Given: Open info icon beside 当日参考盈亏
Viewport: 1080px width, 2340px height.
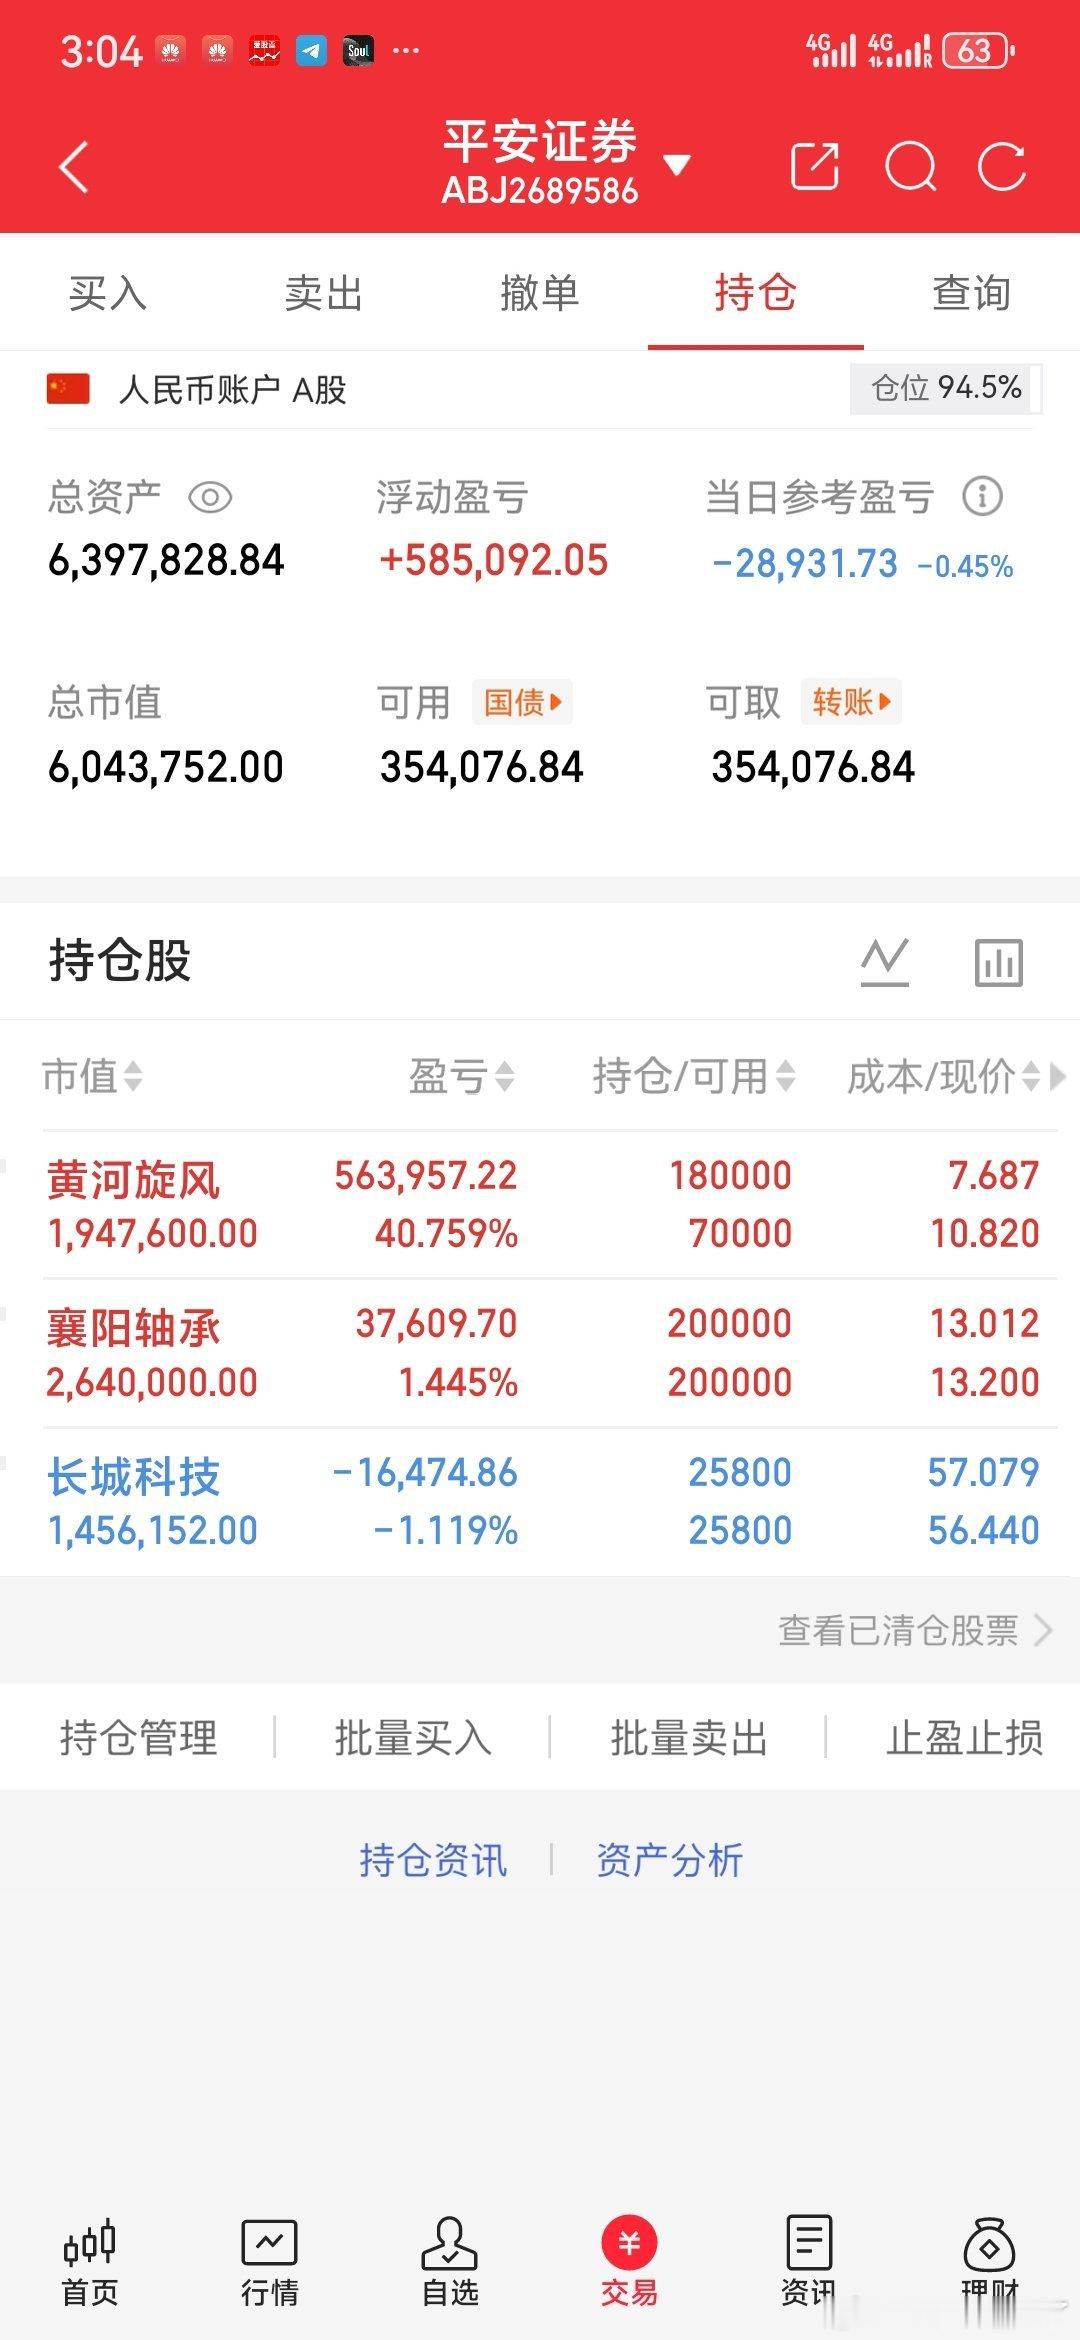Looking at the screenshot, I should click(982, 496).
